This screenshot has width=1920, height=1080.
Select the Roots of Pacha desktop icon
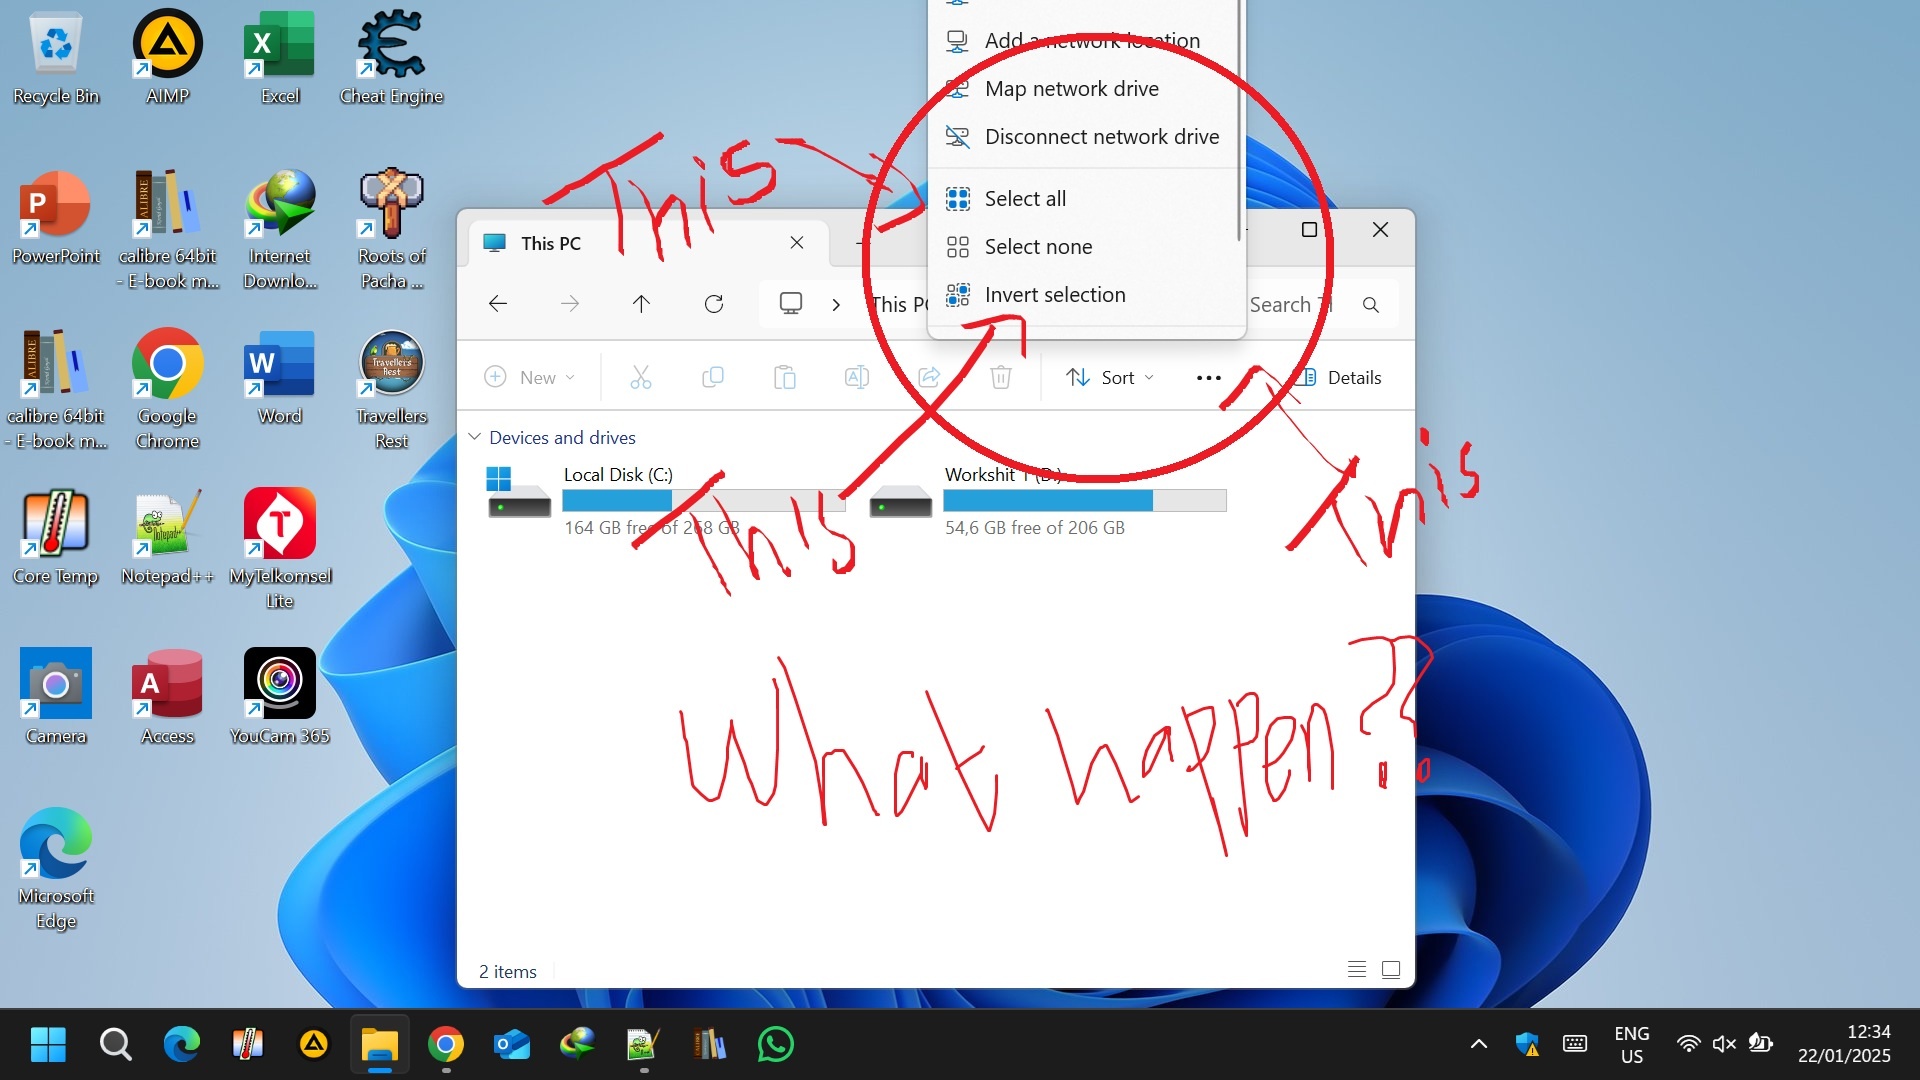click(392, 230)
